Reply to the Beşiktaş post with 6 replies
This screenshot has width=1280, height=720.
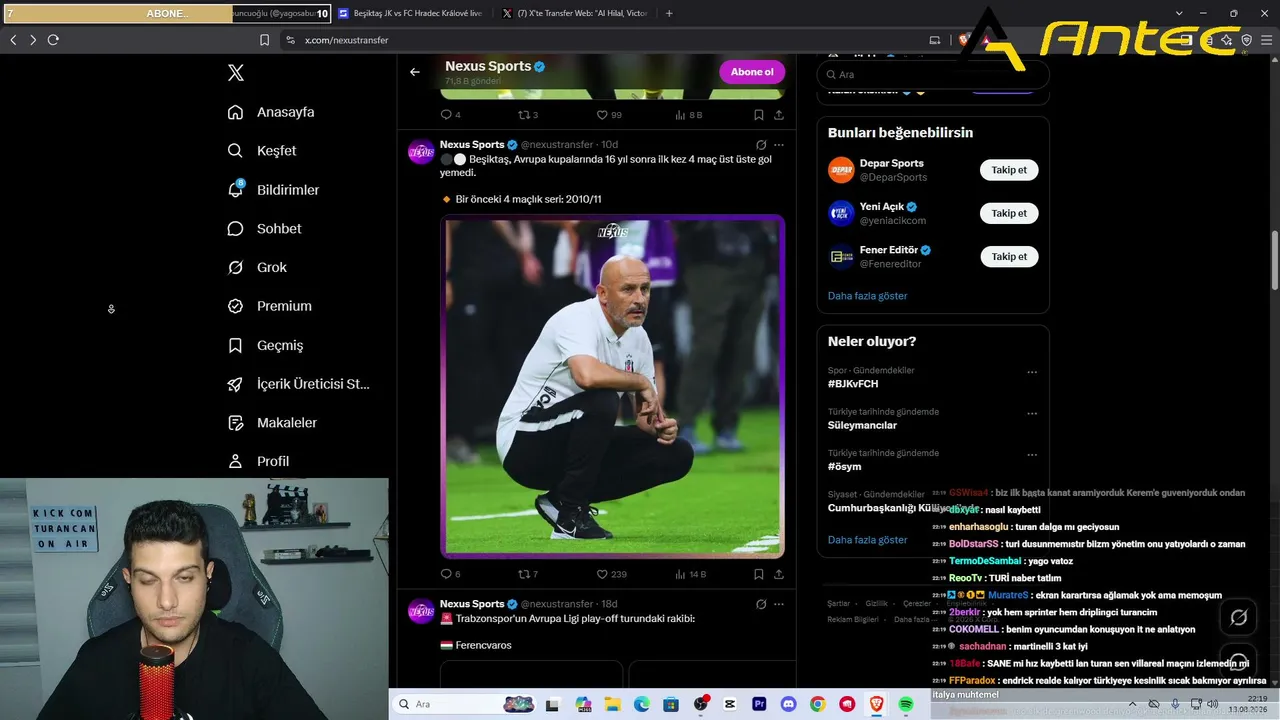tap(450, 574)
